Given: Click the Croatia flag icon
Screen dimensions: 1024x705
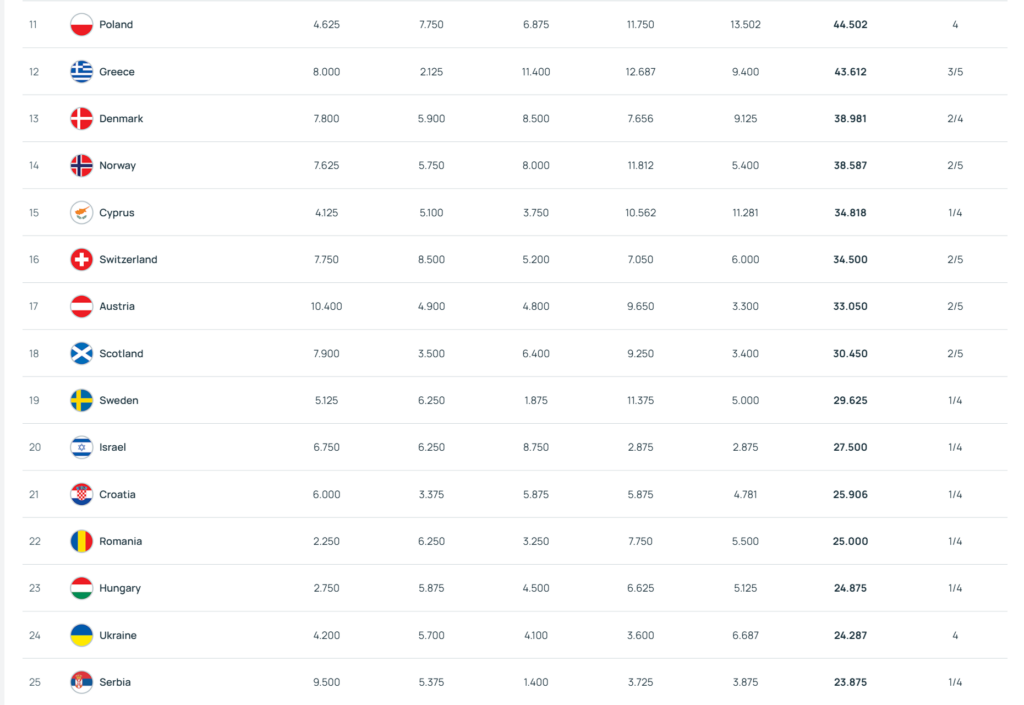Looking at the screenshot, I should tap(82, 495).
